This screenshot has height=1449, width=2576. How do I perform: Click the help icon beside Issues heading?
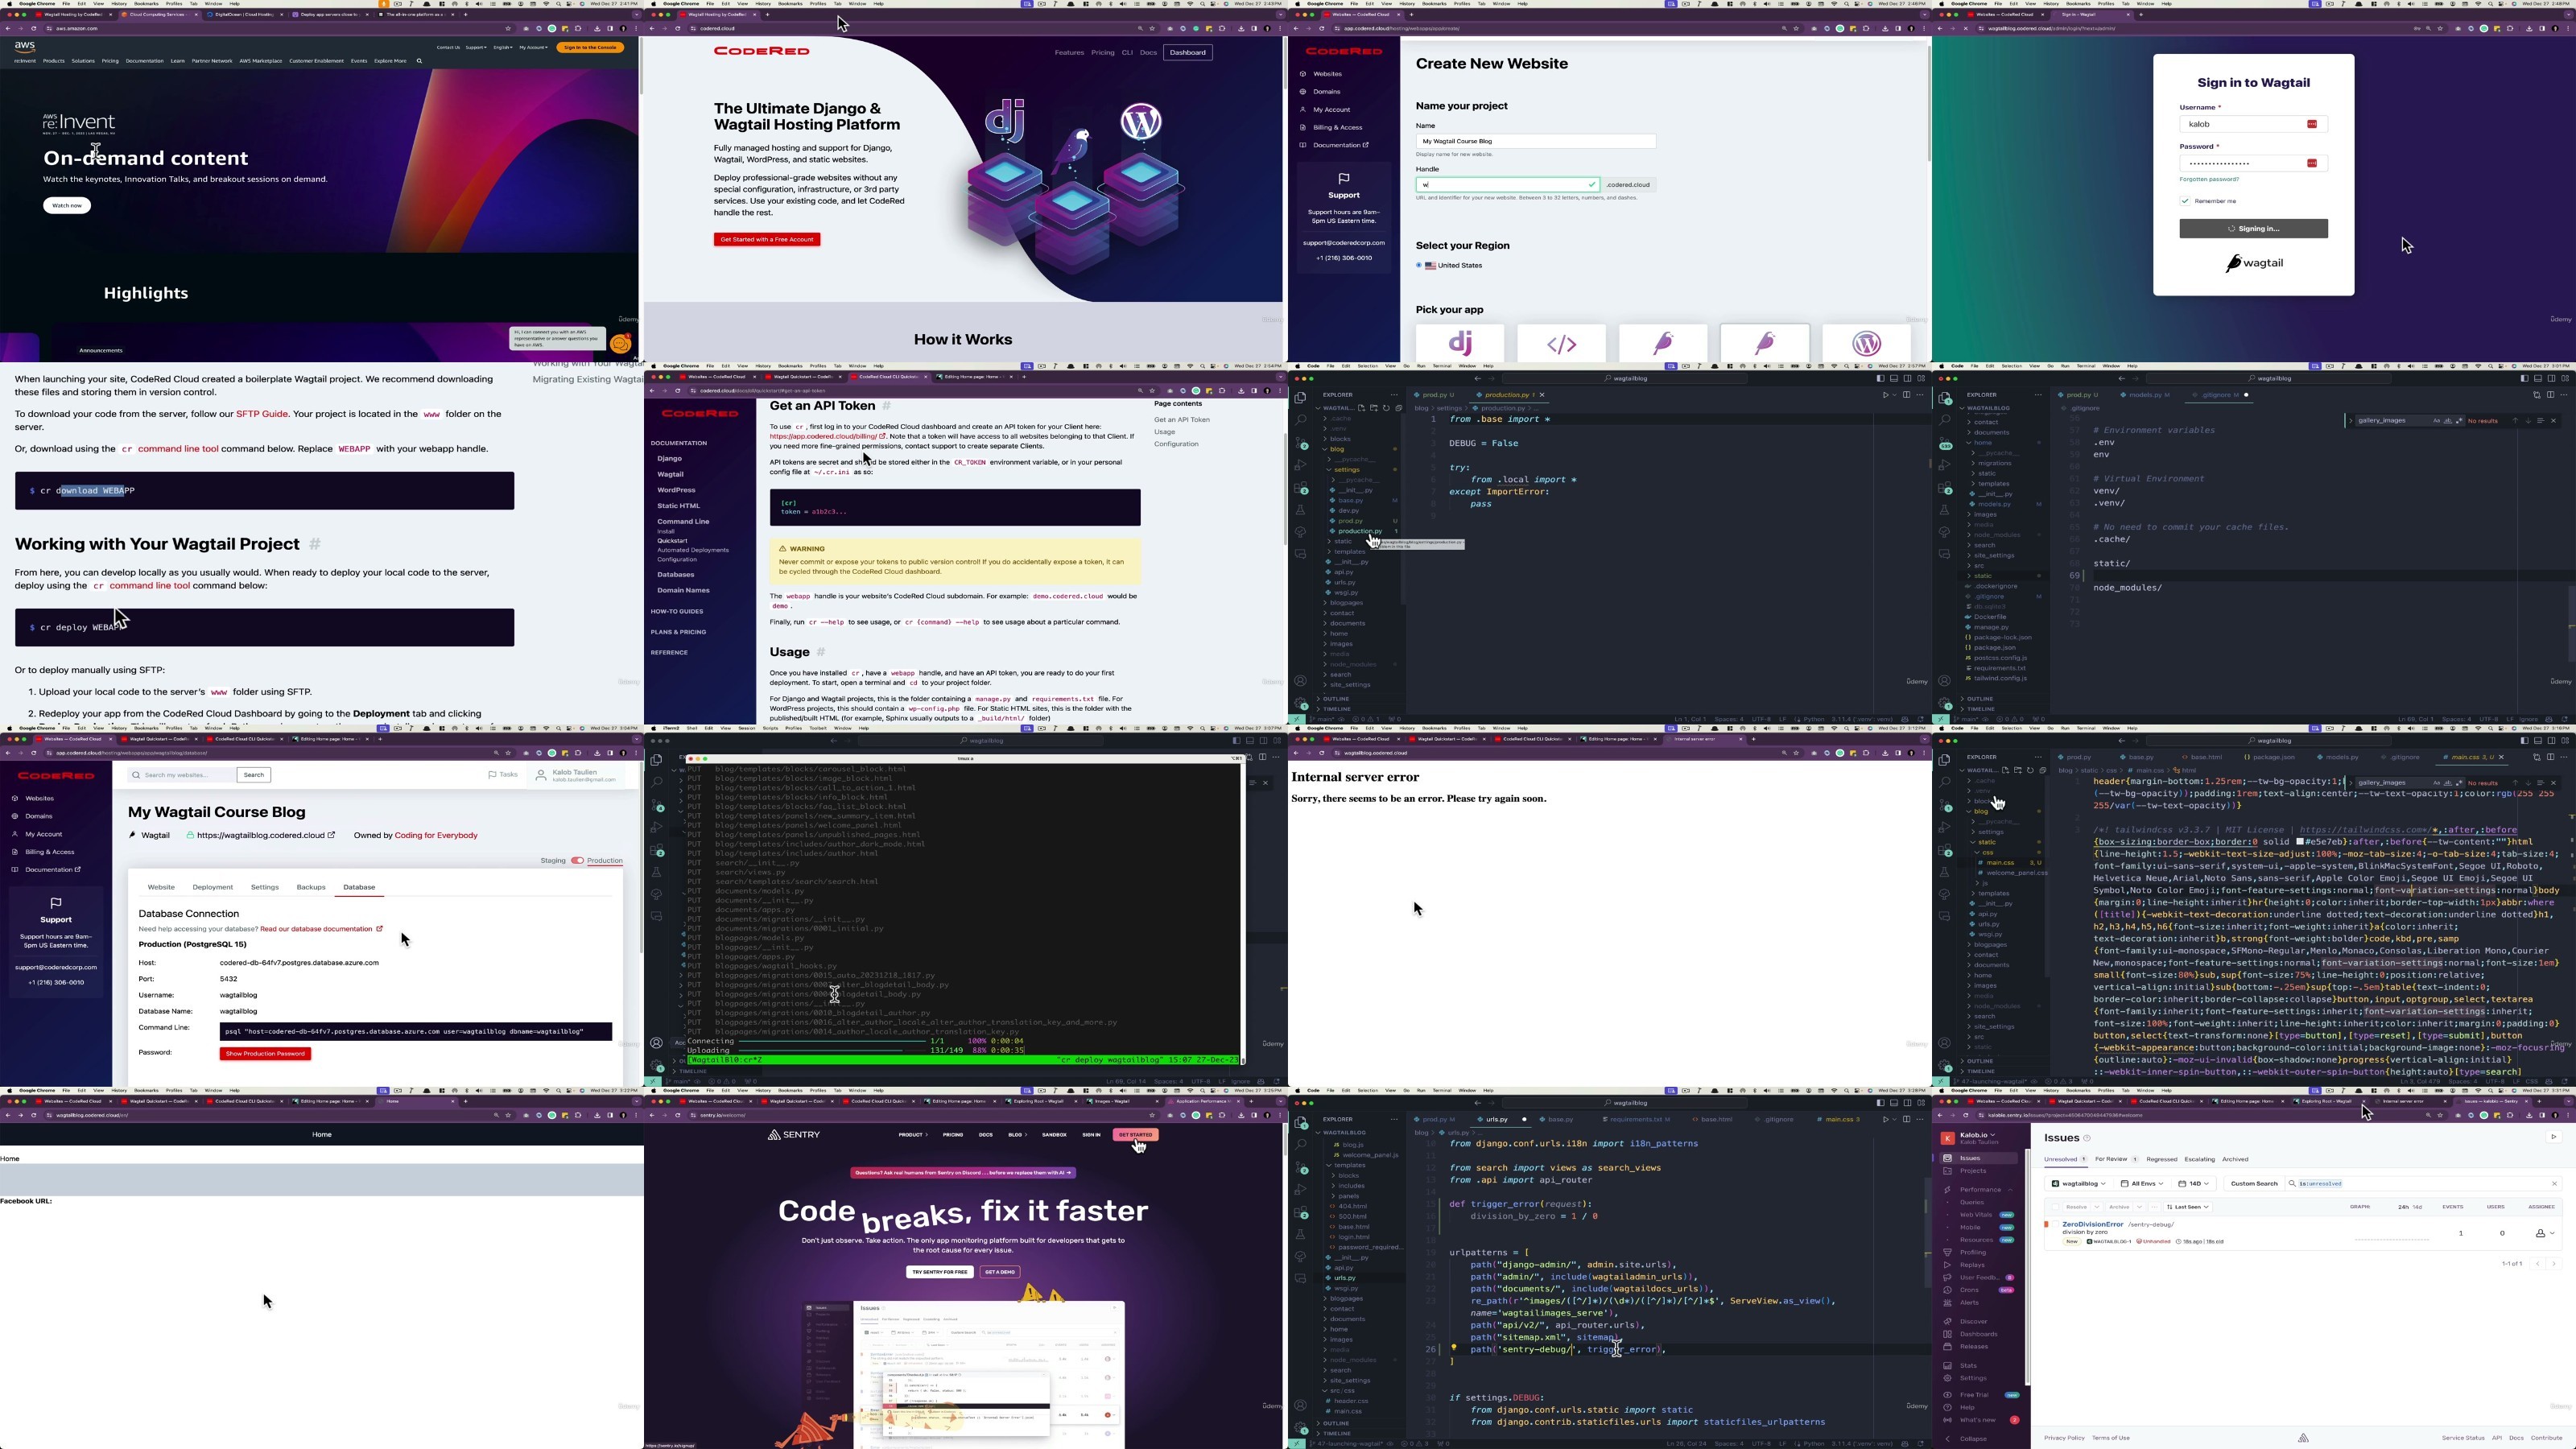coord(2087,1138)
